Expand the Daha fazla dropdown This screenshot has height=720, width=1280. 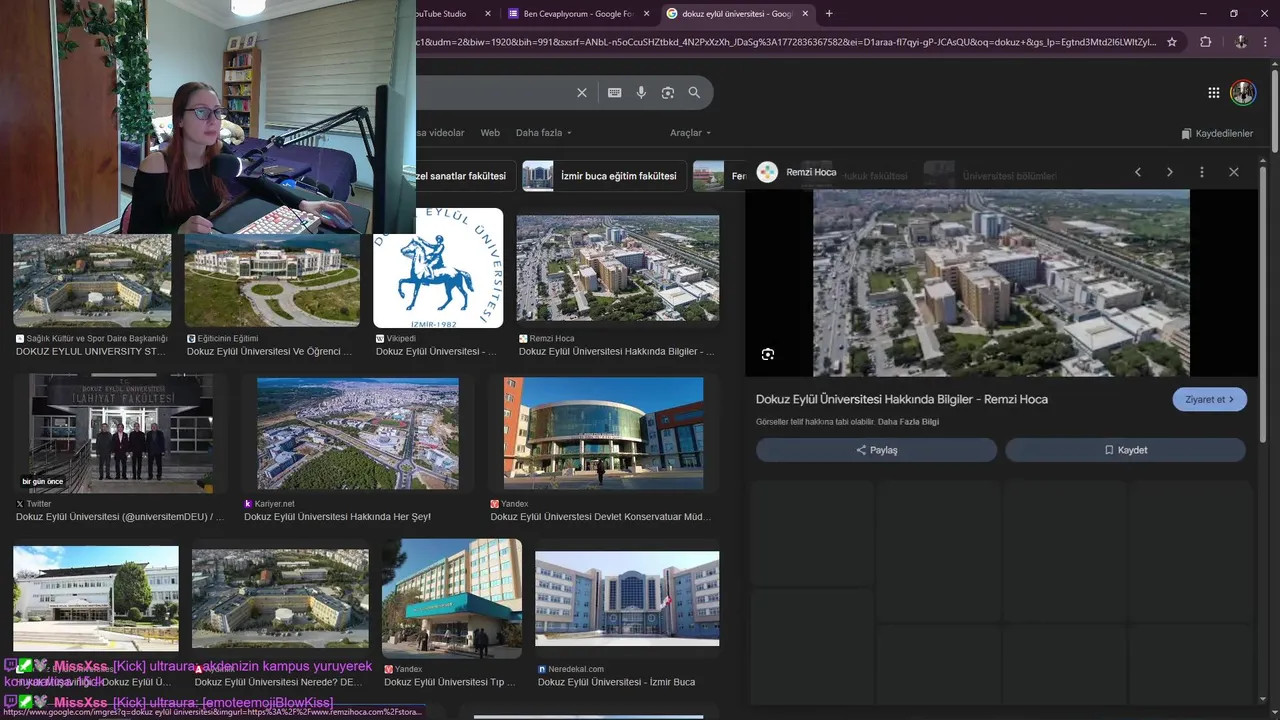pyautogui.click(x=544, y=133)
